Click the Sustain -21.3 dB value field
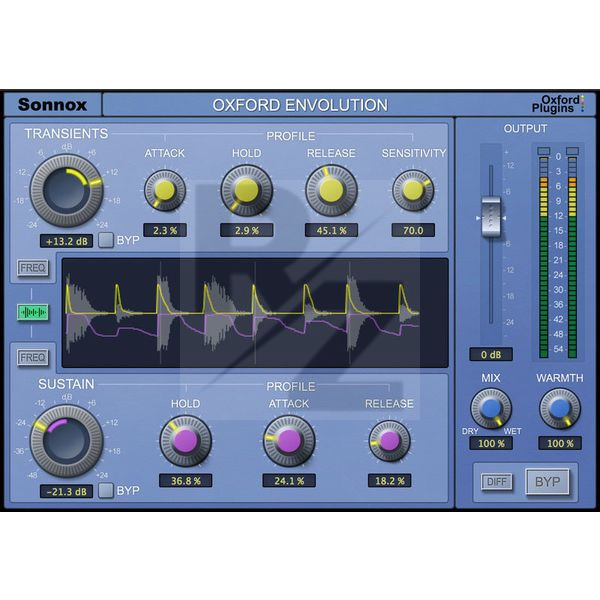Screen dimensions: 600x600 click(x=66, y=491)
